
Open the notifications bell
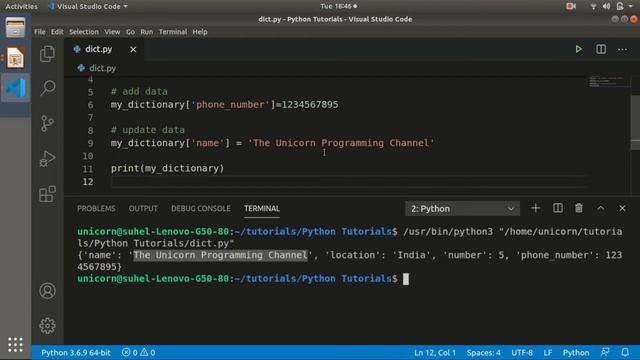click(625, 353)
